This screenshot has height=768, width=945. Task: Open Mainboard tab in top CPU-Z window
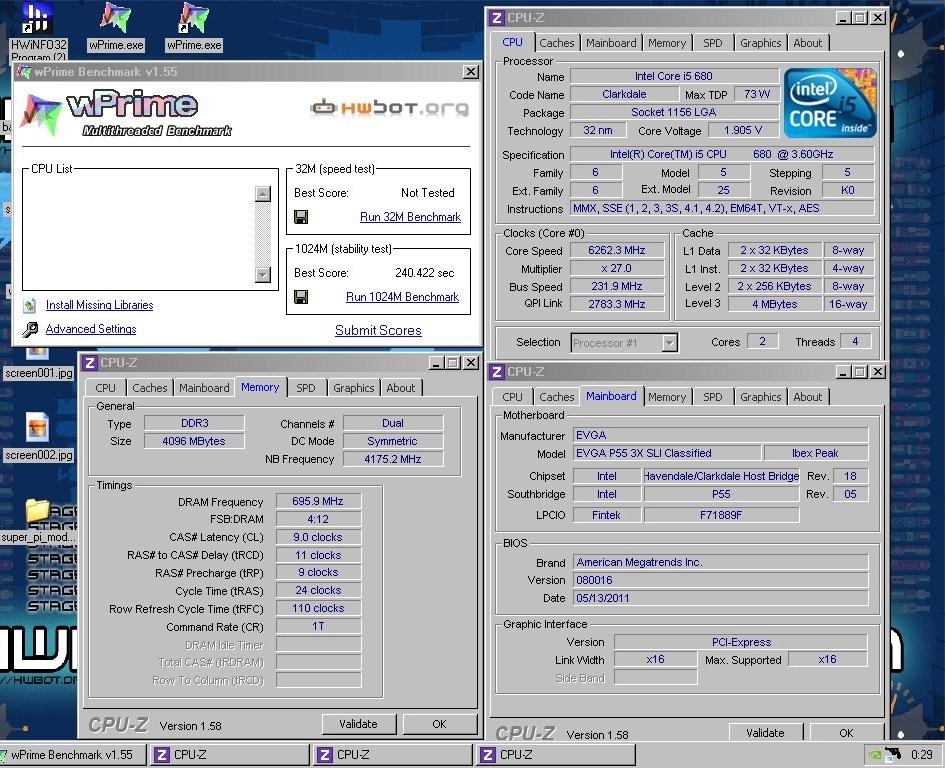point(611,43)
